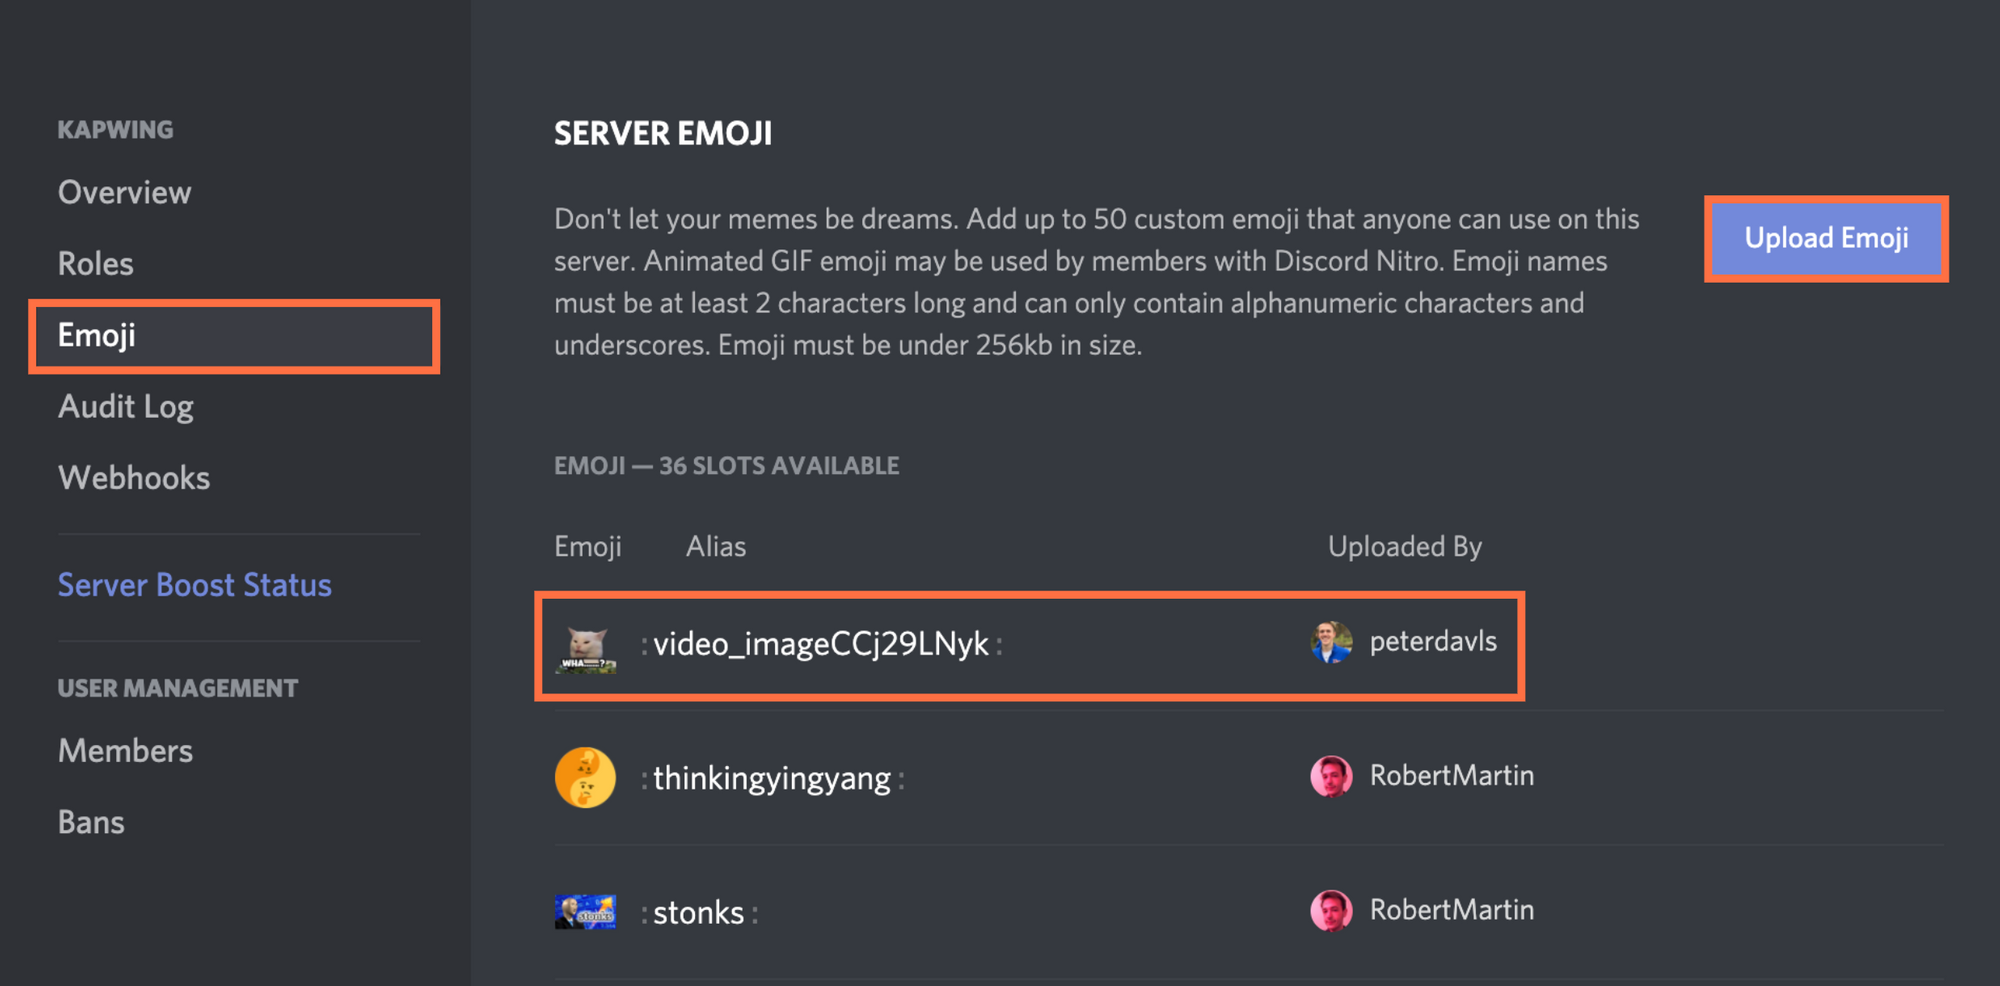This screenshot has height=986, width=2000.
Task: View the Server Boost Status page
Action: tap(195, 585)
